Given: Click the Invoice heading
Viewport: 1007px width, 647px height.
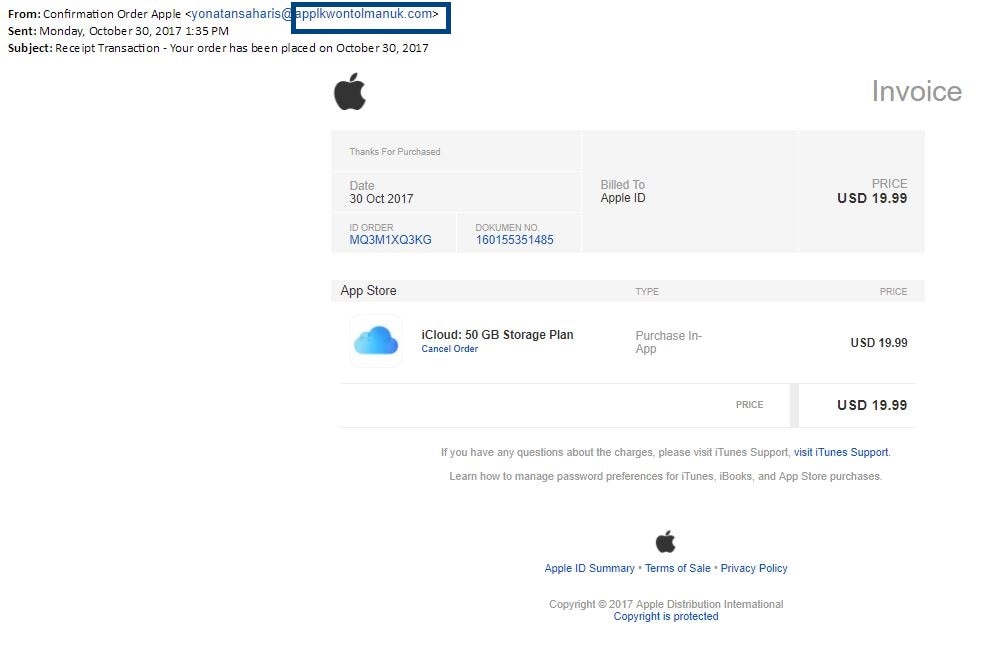Looking at the screenshot, I should tap(916, 91).
